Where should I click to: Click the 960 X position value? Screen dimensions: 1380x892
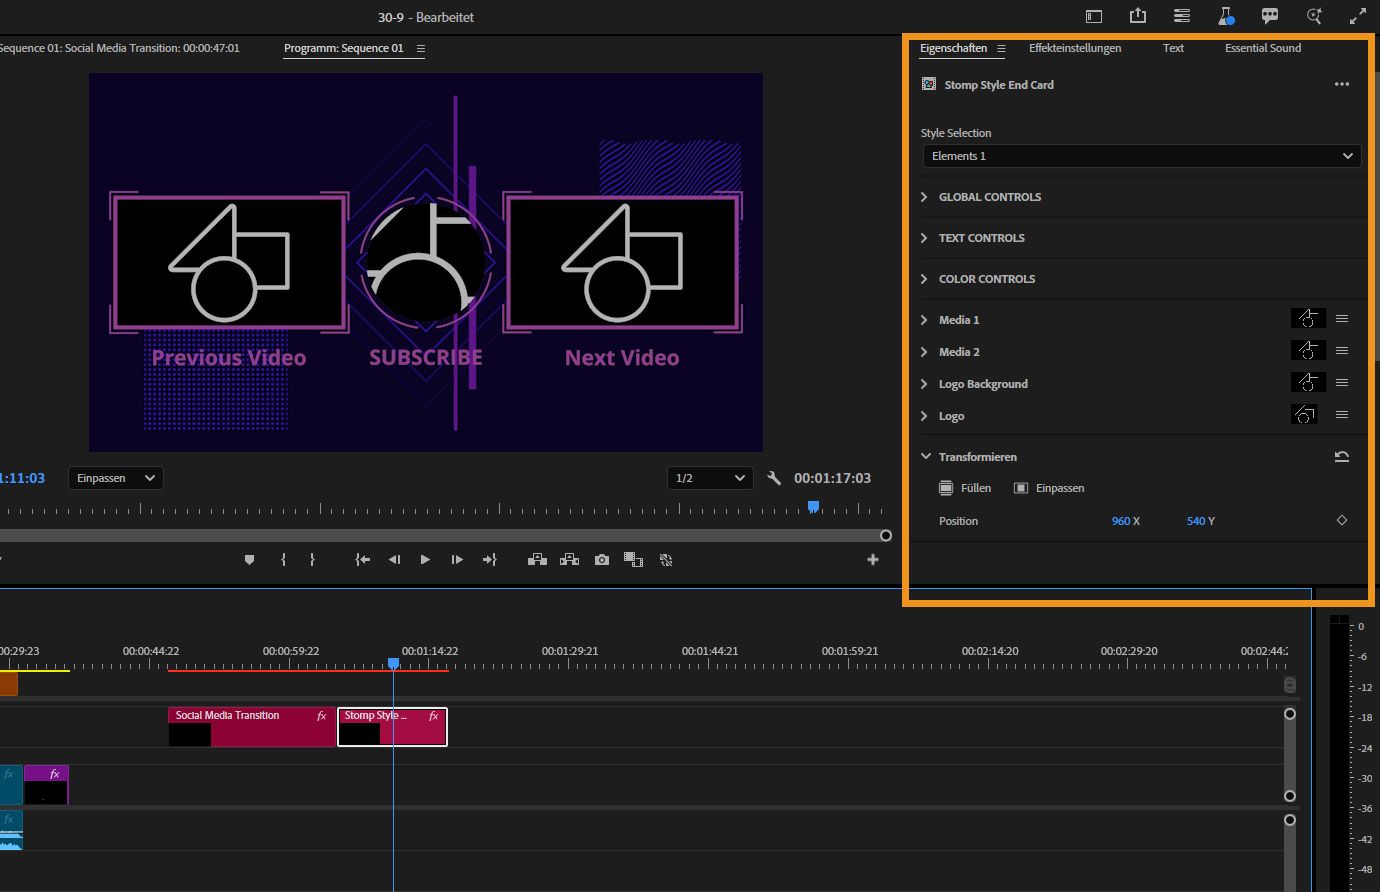[1125, 520]
